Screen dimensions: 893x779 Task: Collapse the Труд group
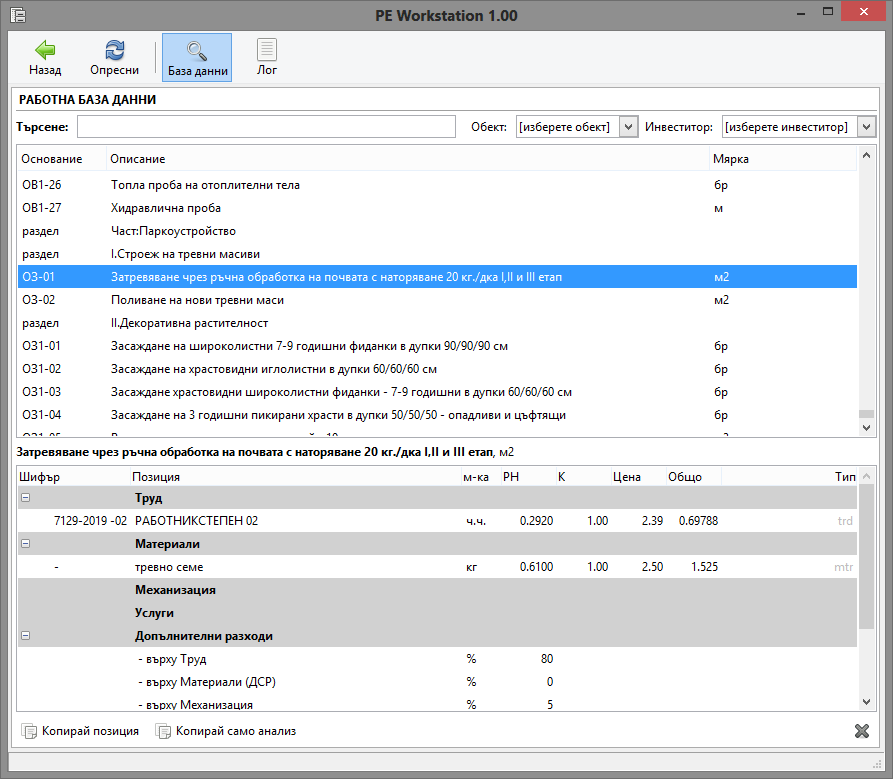tap(25, 498)
